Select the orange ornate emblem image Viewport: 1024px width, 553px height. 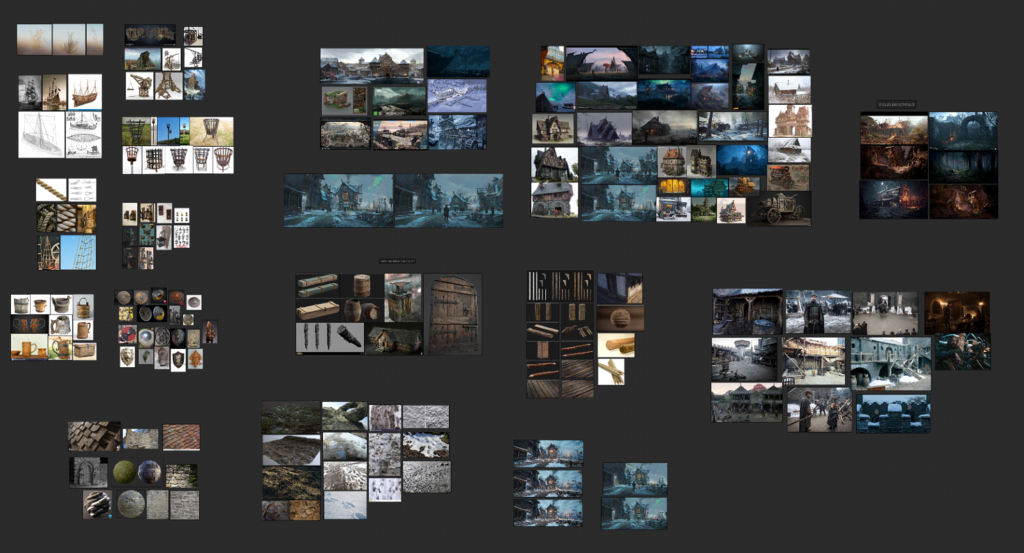tap(195, 359)
